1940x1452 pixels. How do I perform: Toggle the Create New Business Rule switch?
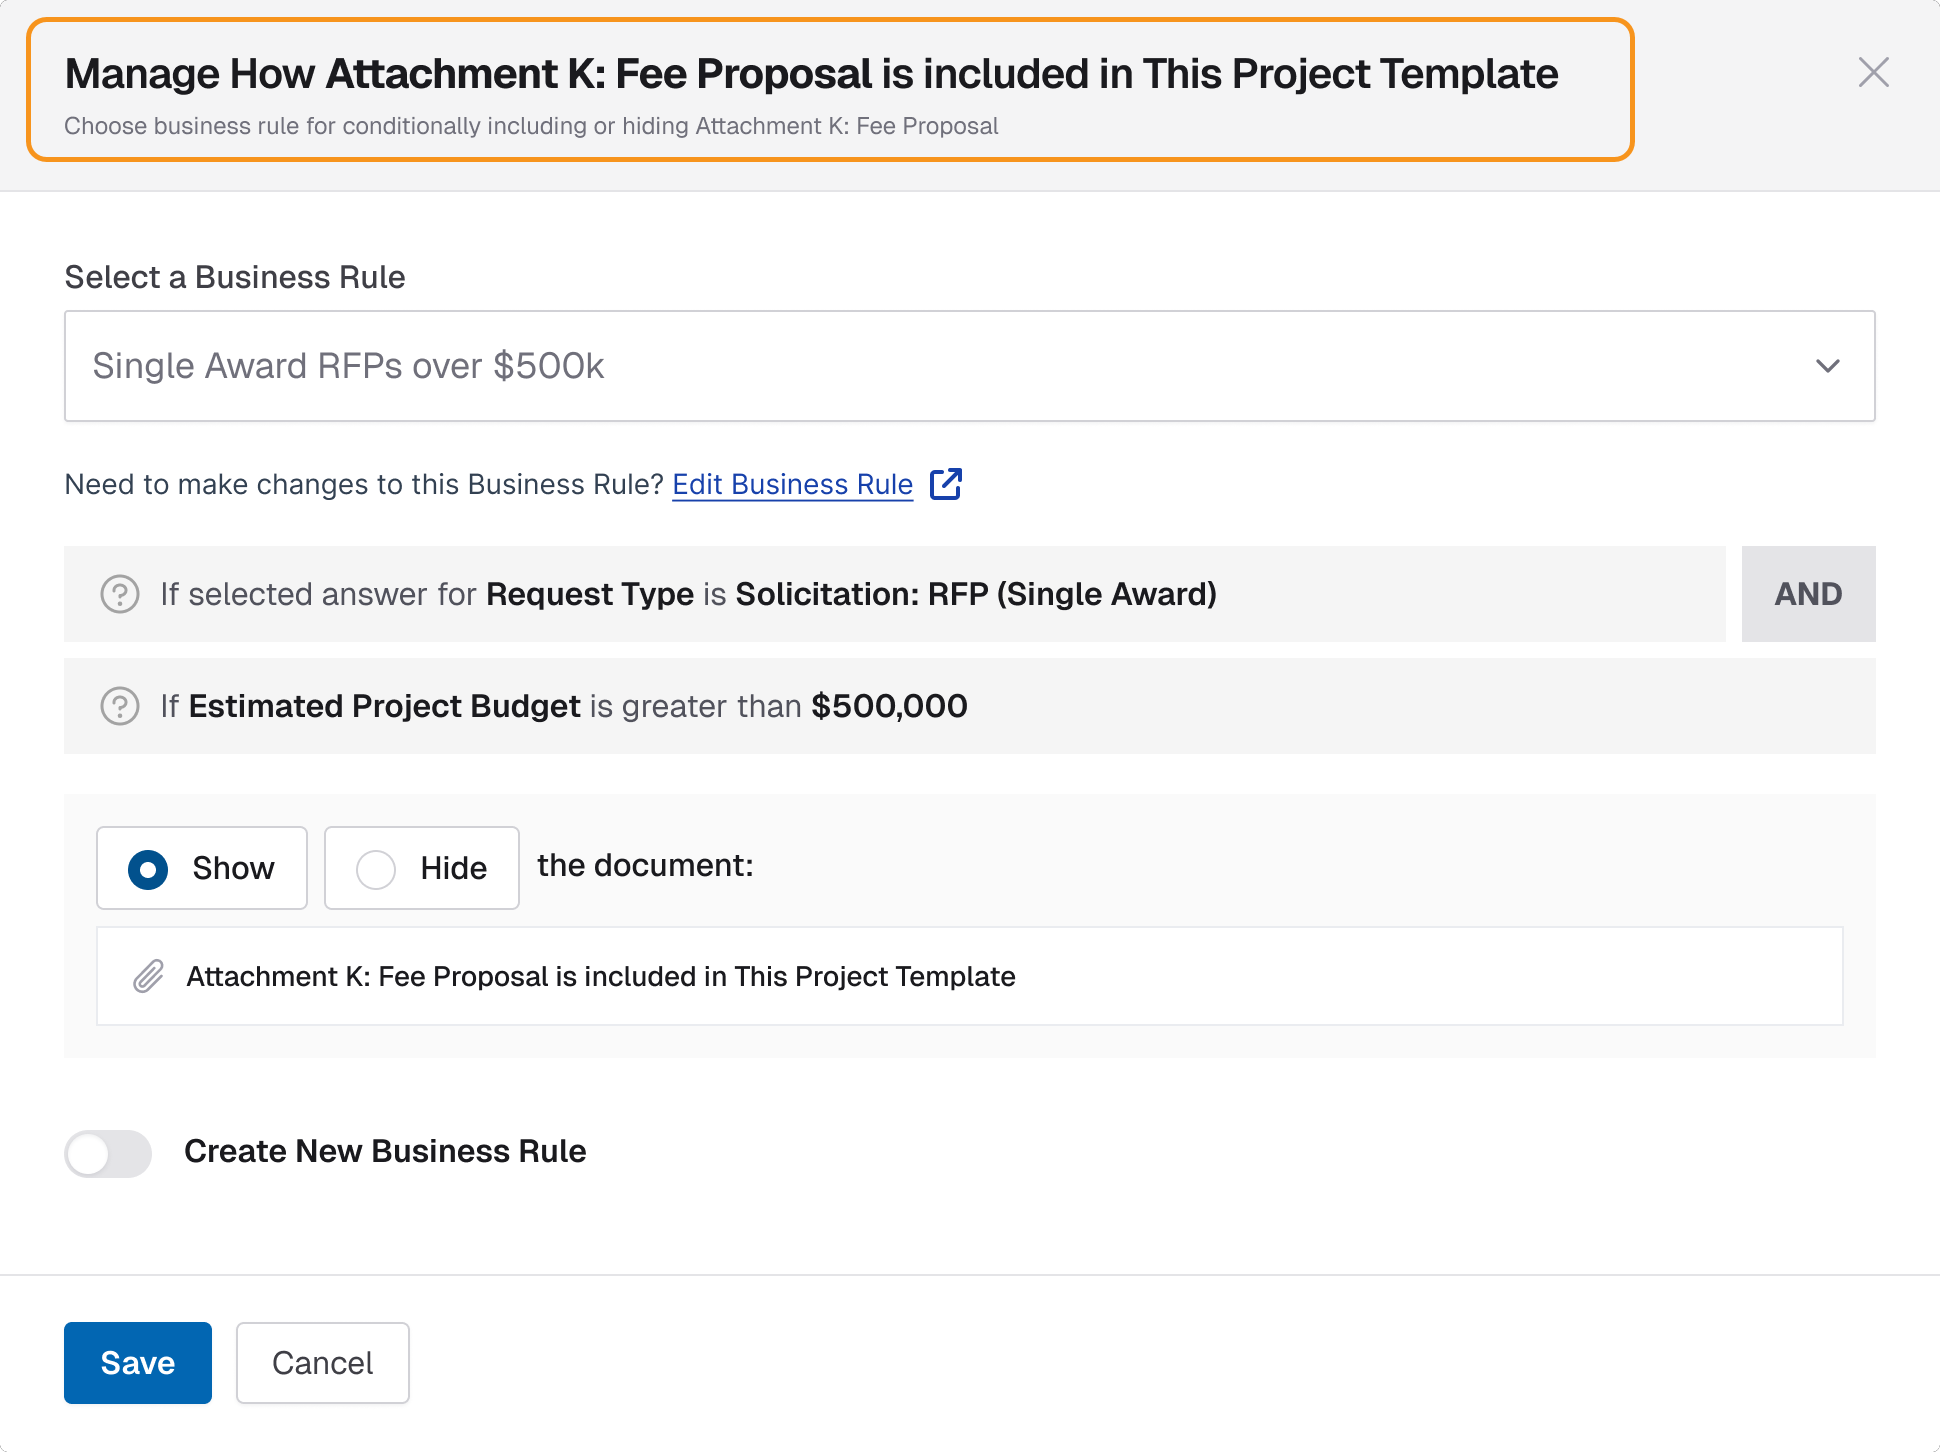tap(108, 1153)
